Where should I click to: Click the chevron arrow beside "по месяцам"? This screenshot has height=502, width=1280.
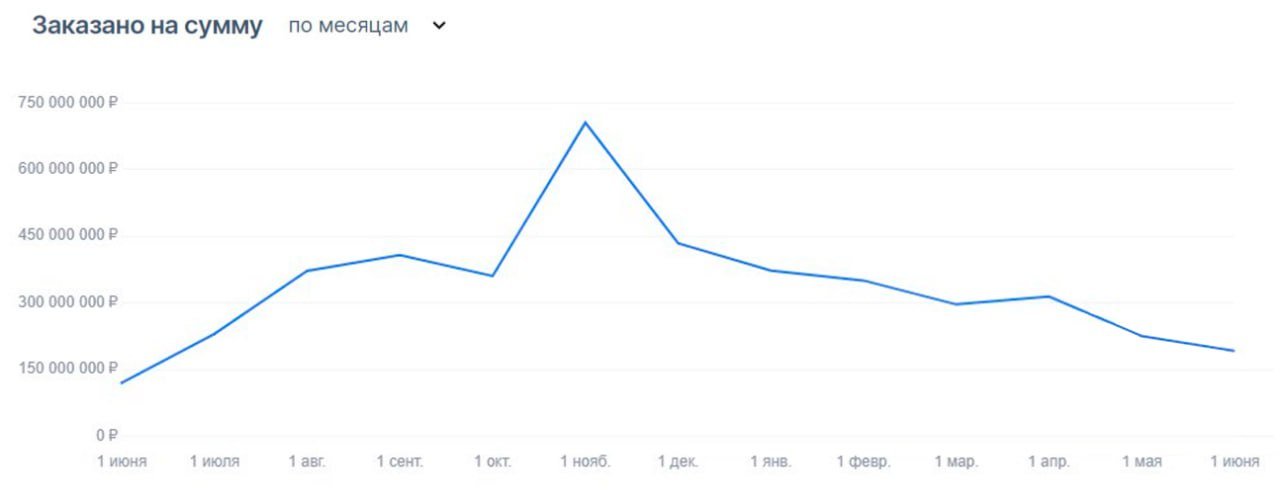pyautogui.click(x=438, y=27)
